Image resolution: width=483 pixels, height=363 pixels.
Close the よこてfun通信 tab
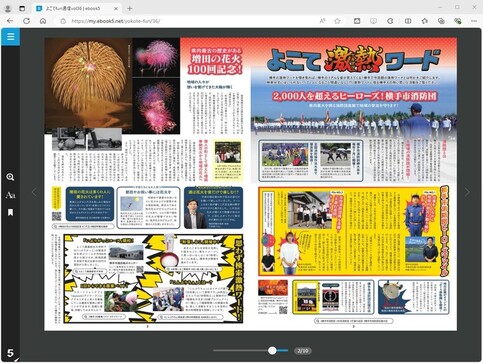[x=116, y=8]
